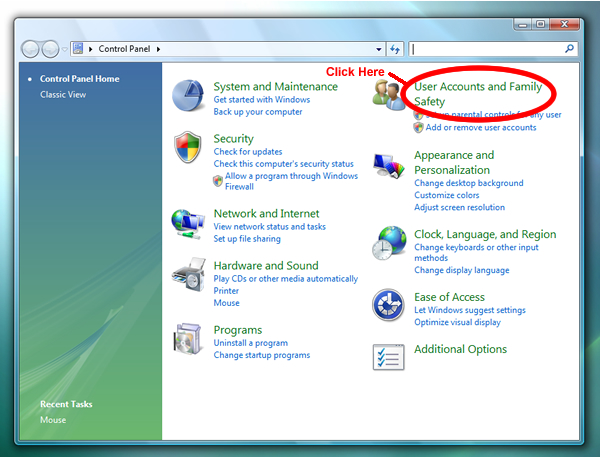Open the Appearance and Personalization monitor icon
Image resolution: width=600 pixels, height=457 pixels.
click(388, 165)
